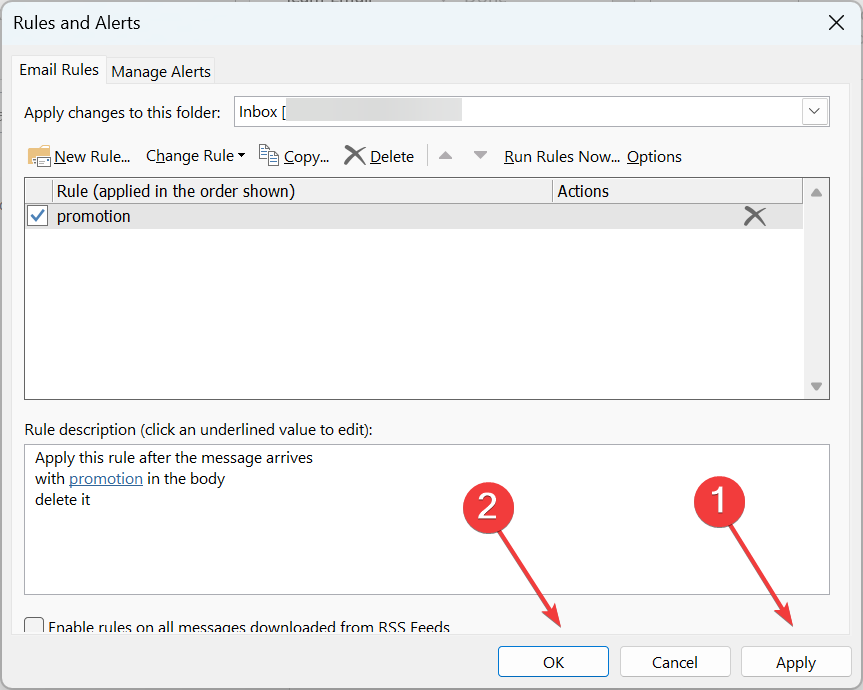Open rule Options
Viewport: 863px width, 690px height.
point(654,157)
